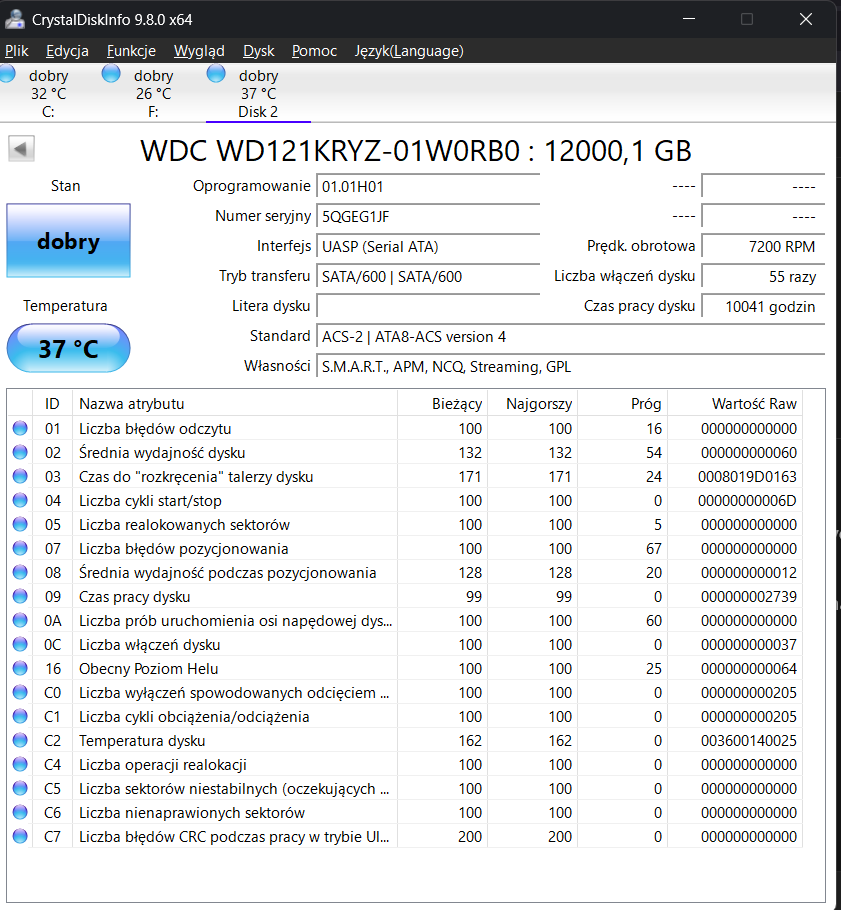
Task: Click the Nazwa atrybutu column header
Action: (x=234, y=403)
